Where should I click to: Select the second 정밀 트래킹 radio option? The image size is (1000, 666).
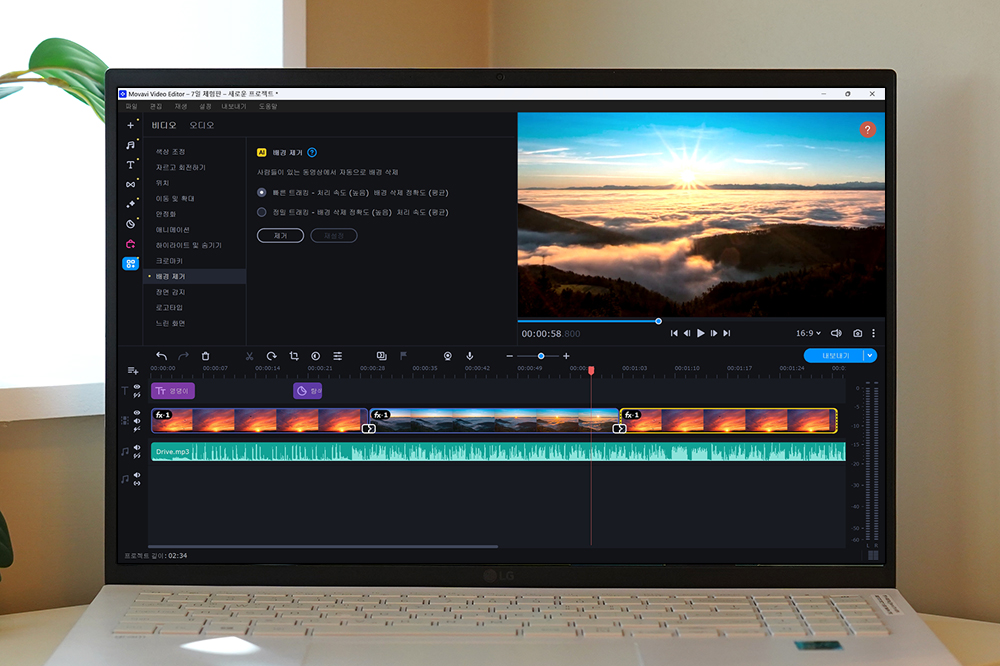(261, 212)
